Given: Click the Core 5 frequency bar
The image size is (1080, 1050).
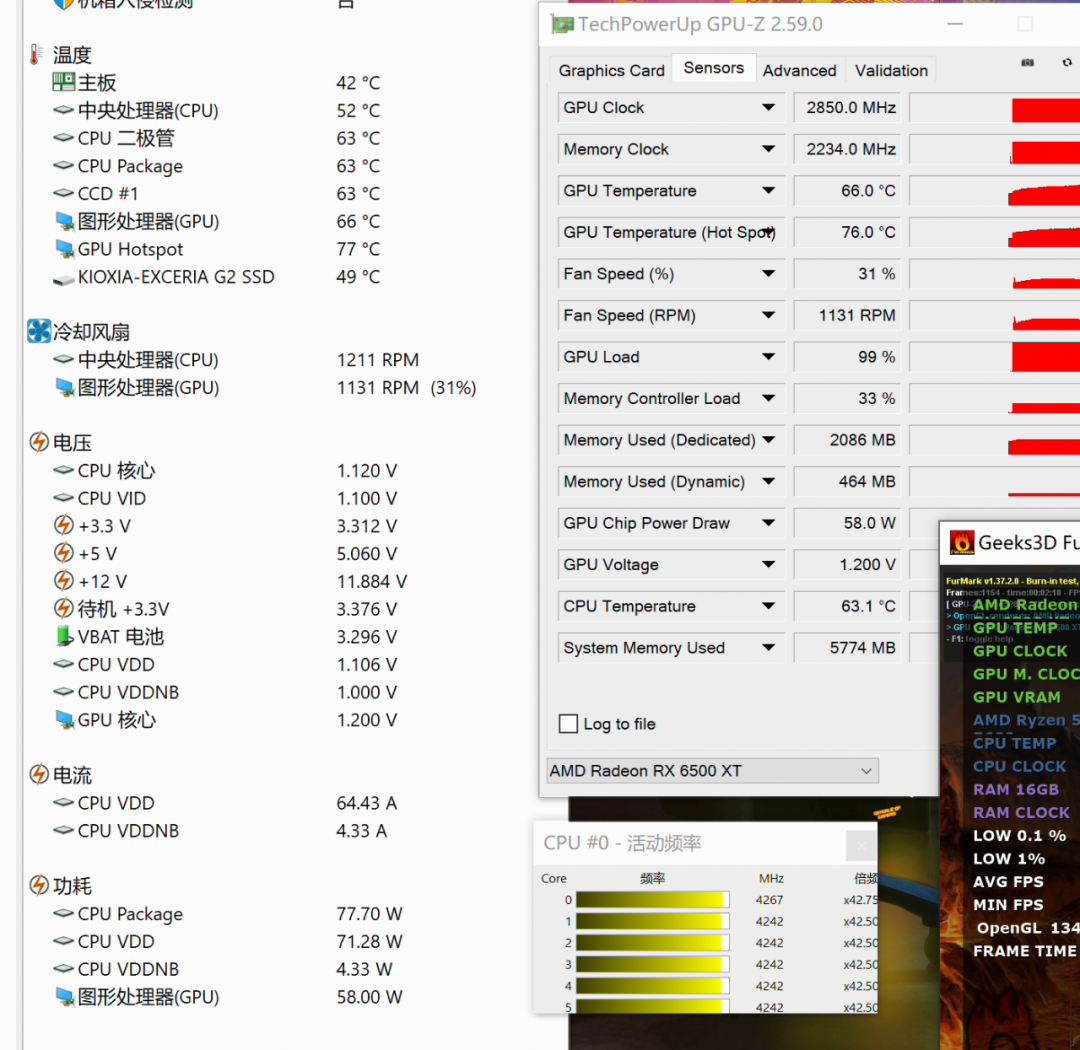Looking at the screenshot, I should click(652, 1007).
